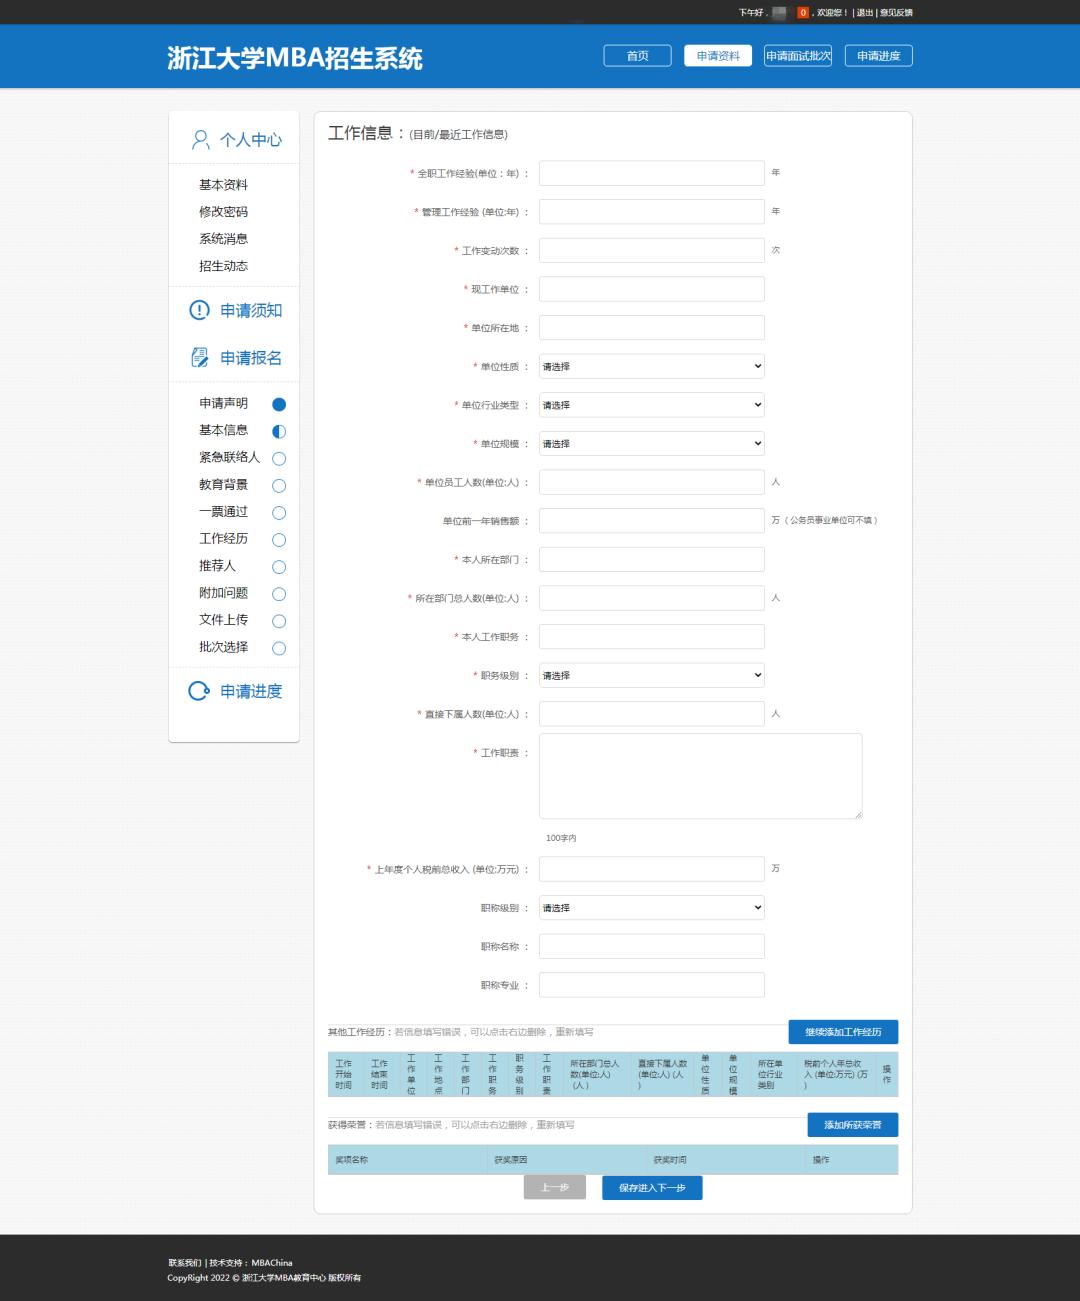The width and height of the screenshot is (1080, 1301).
Task: Click the 全职工作经验 input field
Action: 650,172
